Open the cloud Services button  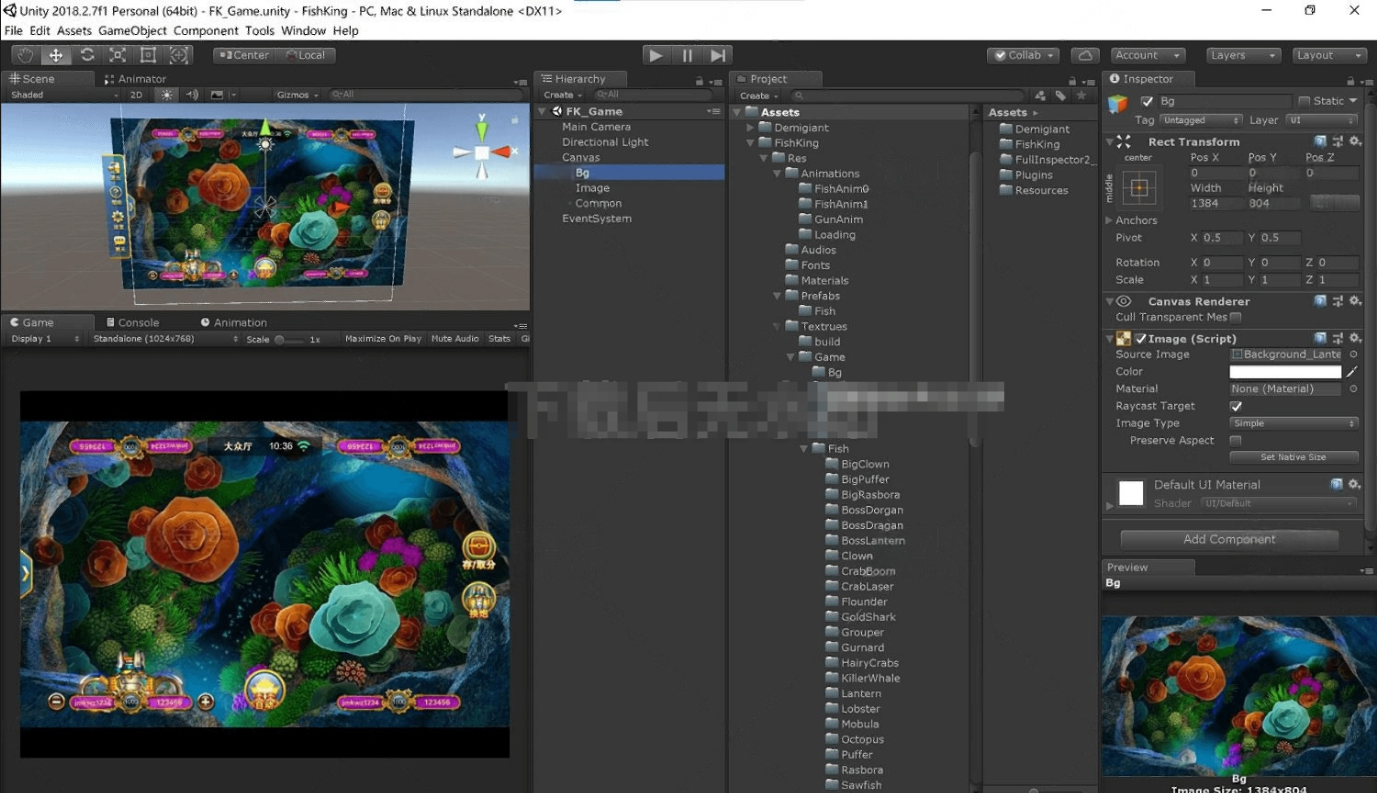[1085, 55]
